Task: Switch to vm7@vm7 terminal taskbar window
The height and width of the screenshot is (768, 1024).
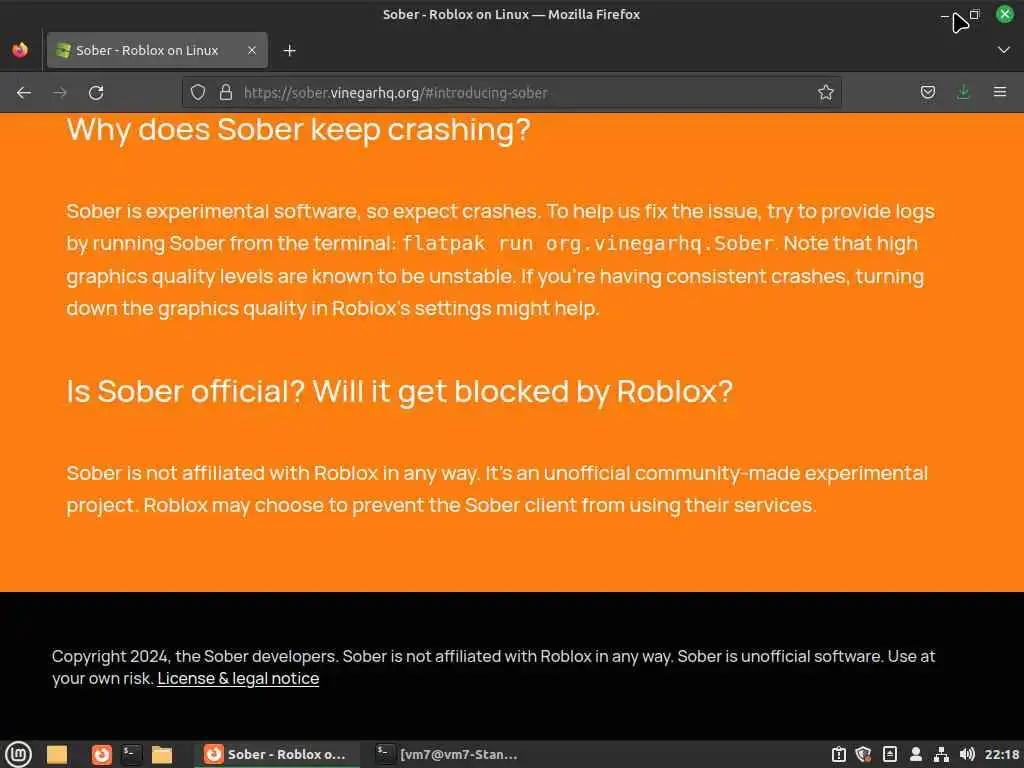Action: [x=449, y=754]
